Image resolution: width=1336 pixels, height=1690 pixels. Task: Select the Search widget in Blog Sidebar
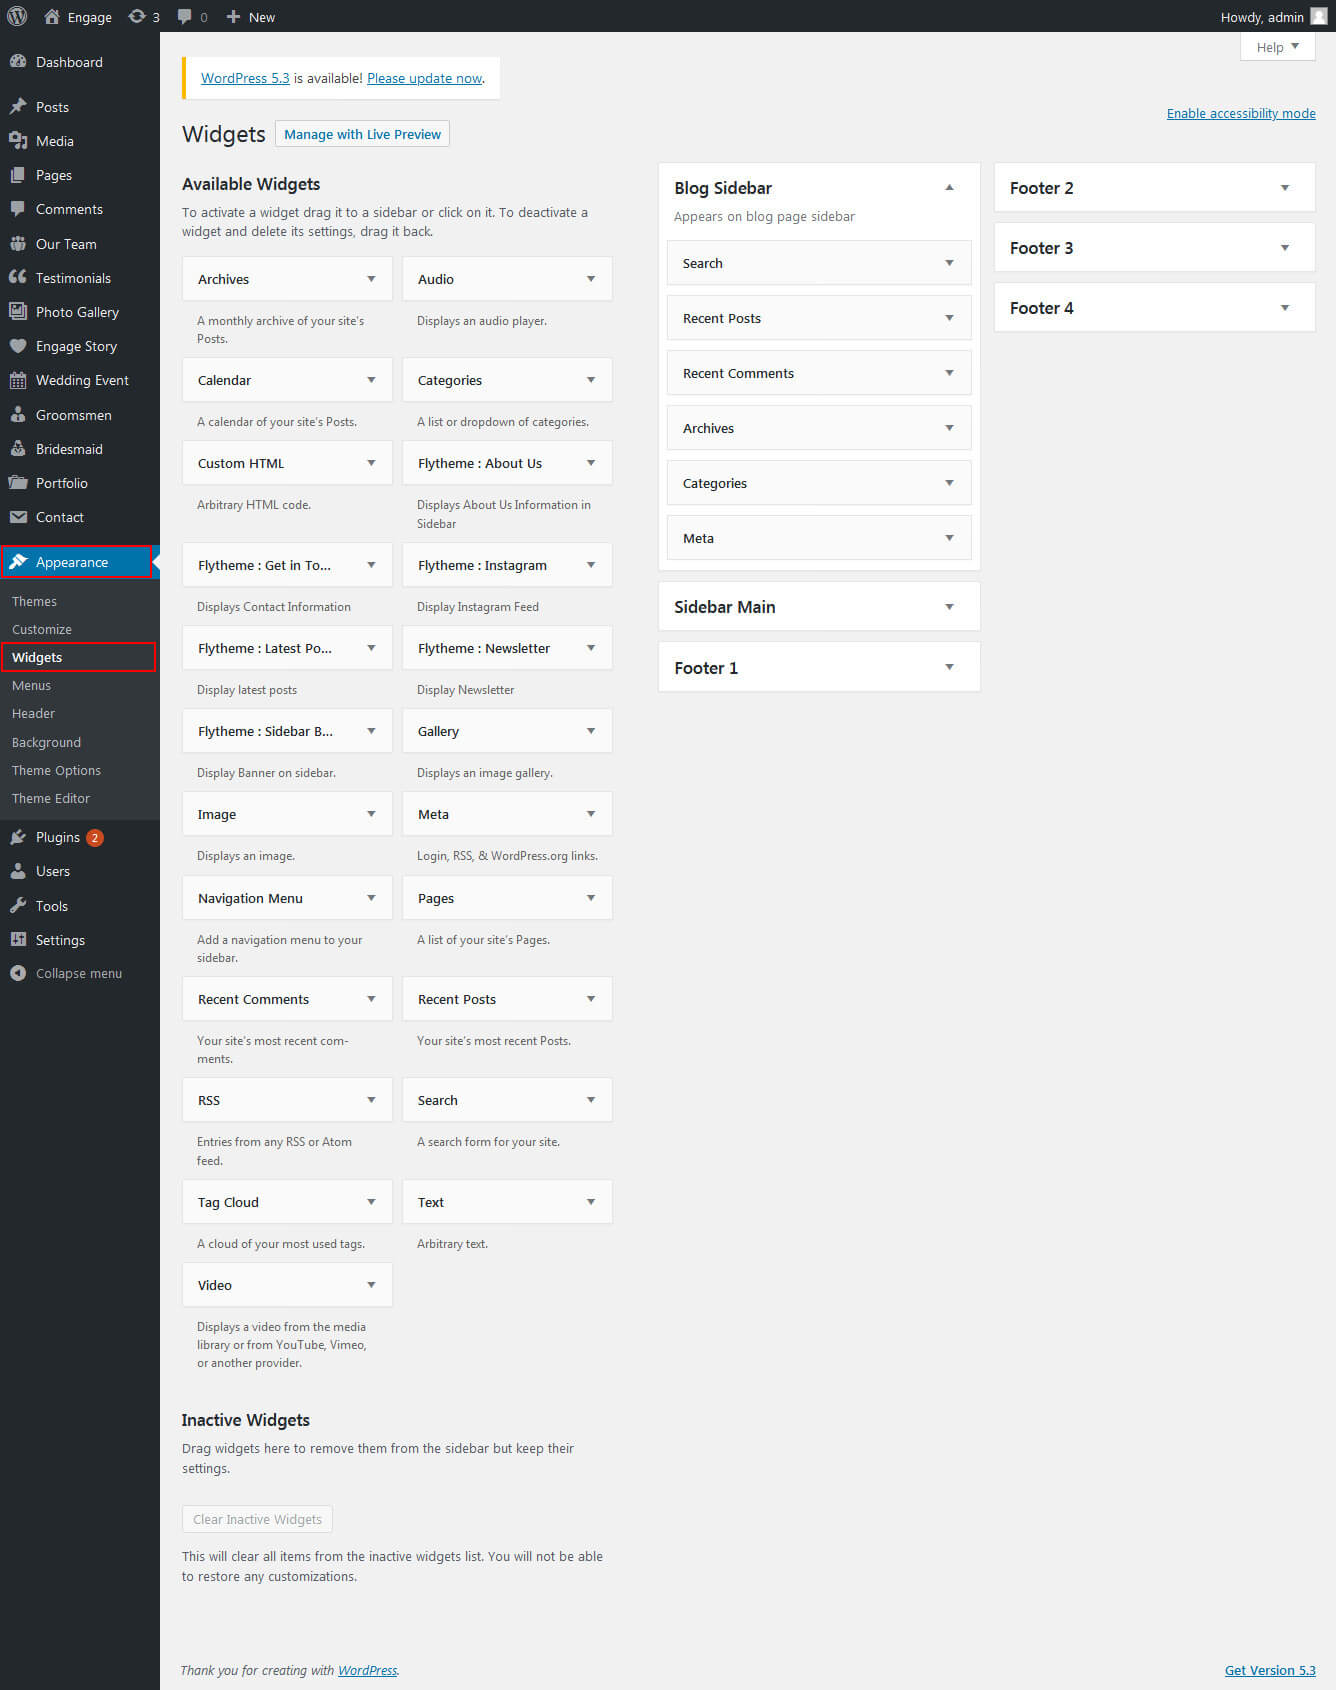click(819, 263)
